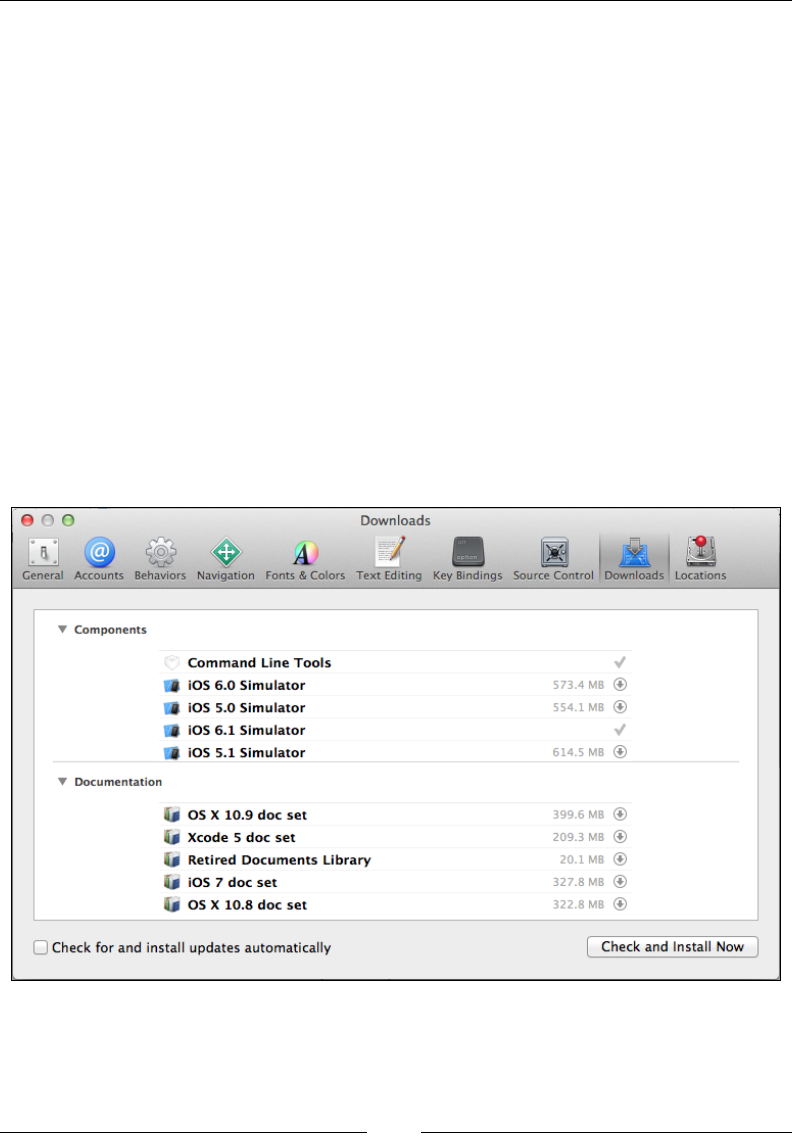Open the Locations preferences pane
This screenshot has height=1142, width=792.
coord(700,559)
